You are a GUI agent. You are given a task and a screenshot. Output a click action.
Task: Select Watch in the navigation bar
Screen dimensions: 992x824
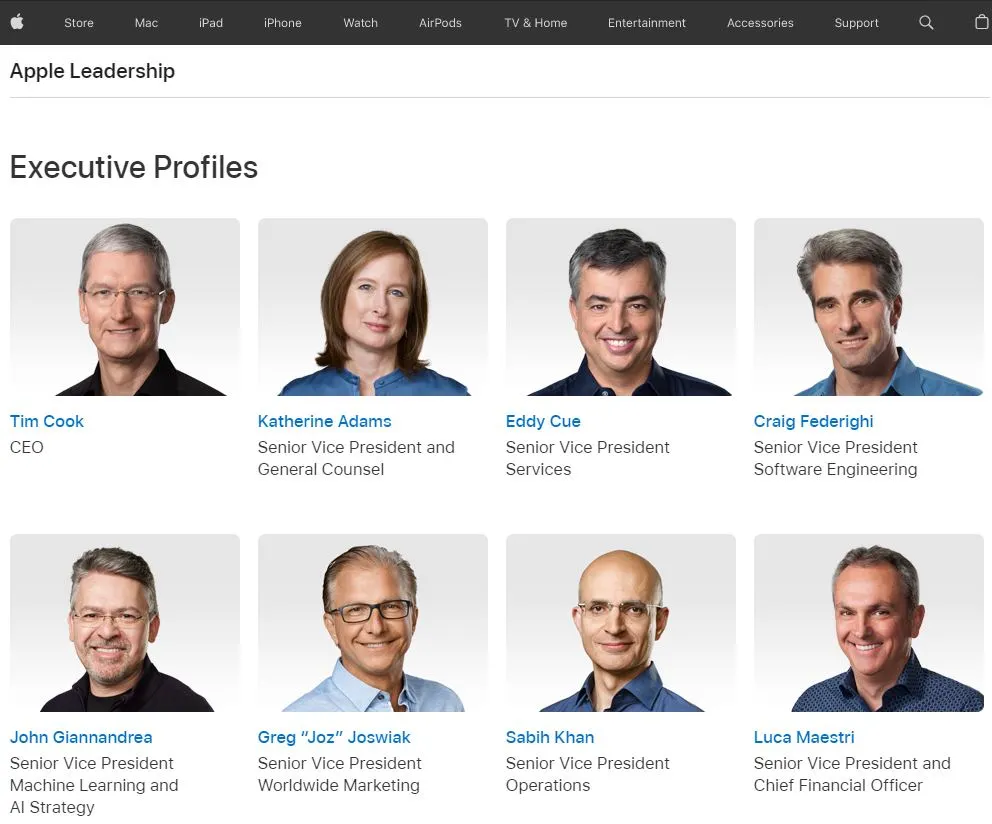(361, 23)
